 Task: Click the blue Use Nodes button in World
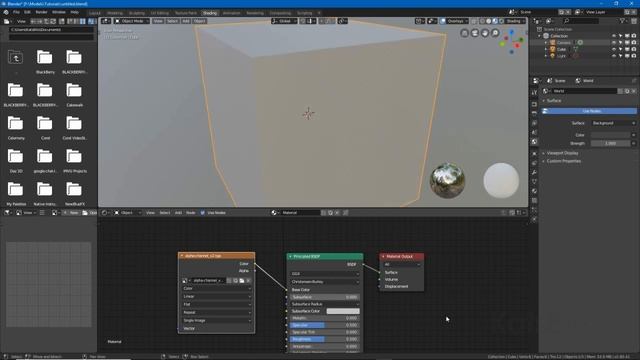click(x=589, y=111)
